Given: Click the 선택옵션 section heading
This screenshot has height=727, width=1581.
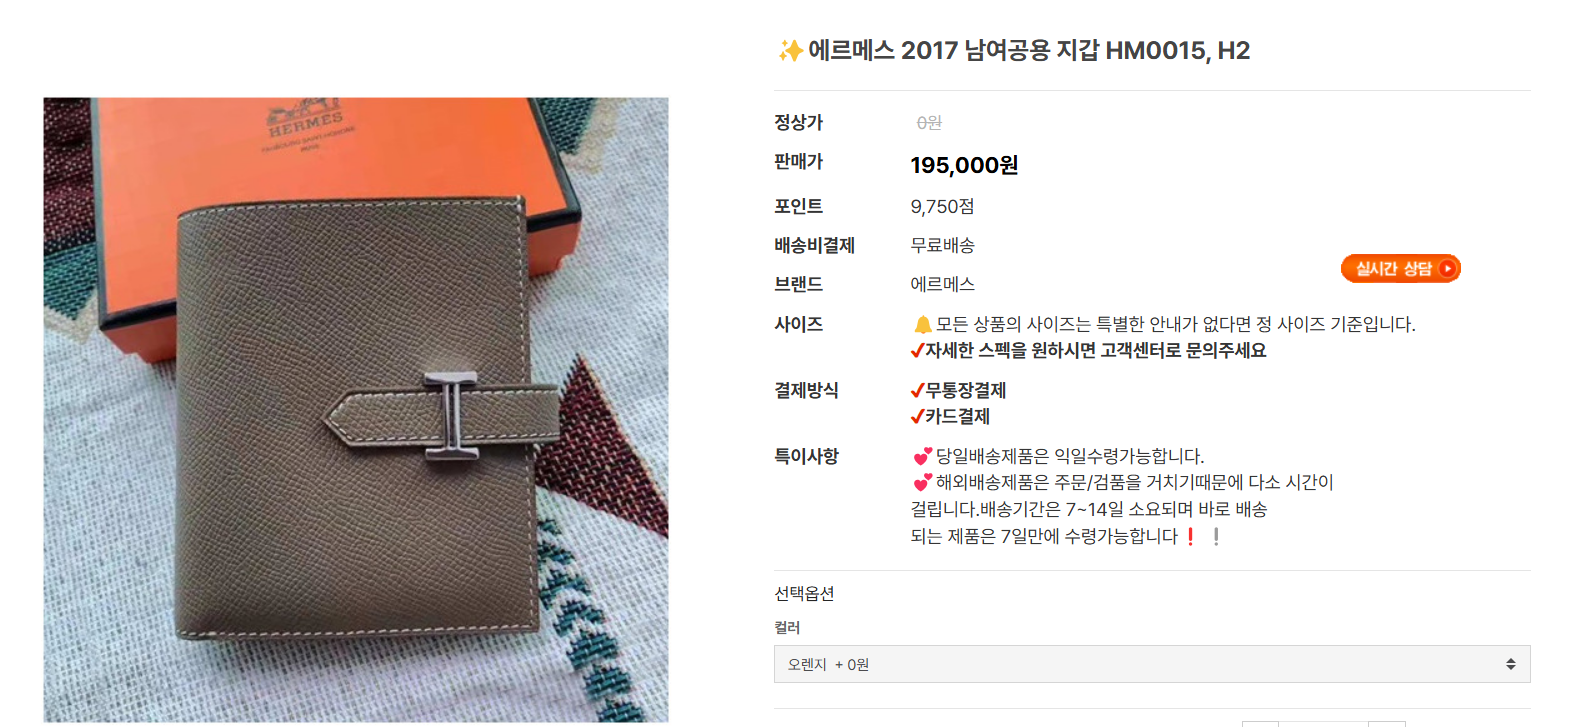Looking at the screenshot, I should coord(804,593).
